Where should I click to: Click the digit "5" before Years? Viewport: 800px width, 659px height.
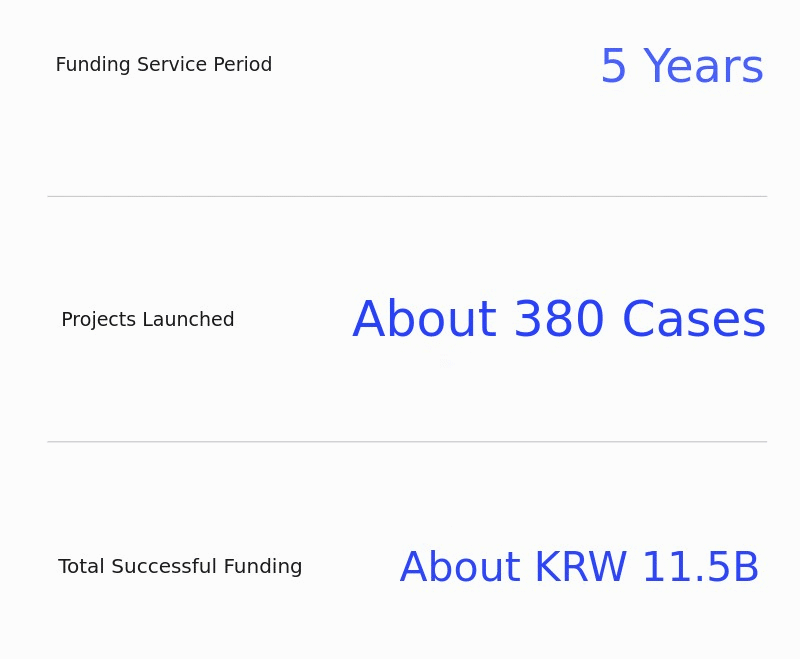tap(613, 68)
